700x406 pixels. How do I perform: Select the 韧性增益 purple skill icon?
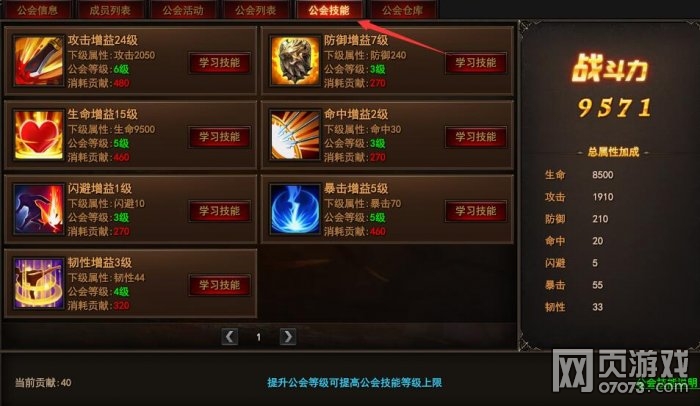tap(38, 283)
